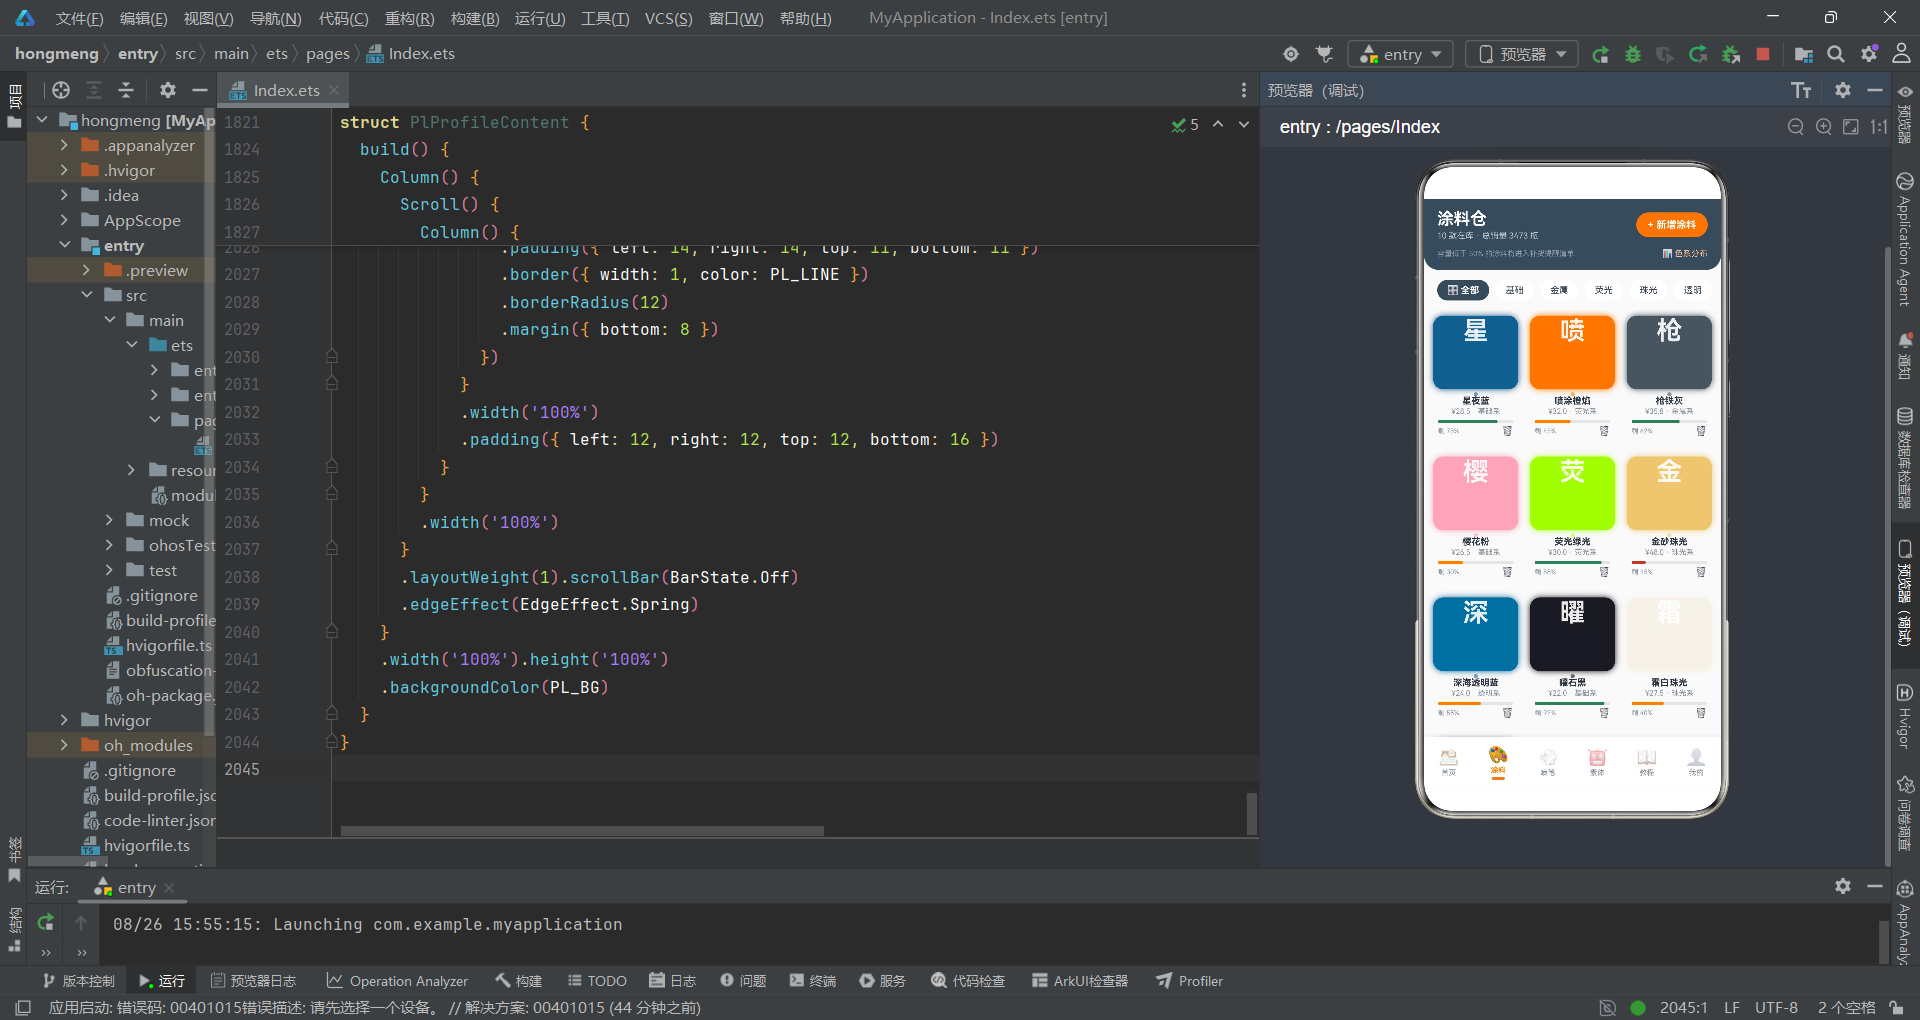Image resolution: width=1920 pixels, height=1020 pixels.
Task: Click the inspection widget showing 5 checks
Action: (1185, 125)
